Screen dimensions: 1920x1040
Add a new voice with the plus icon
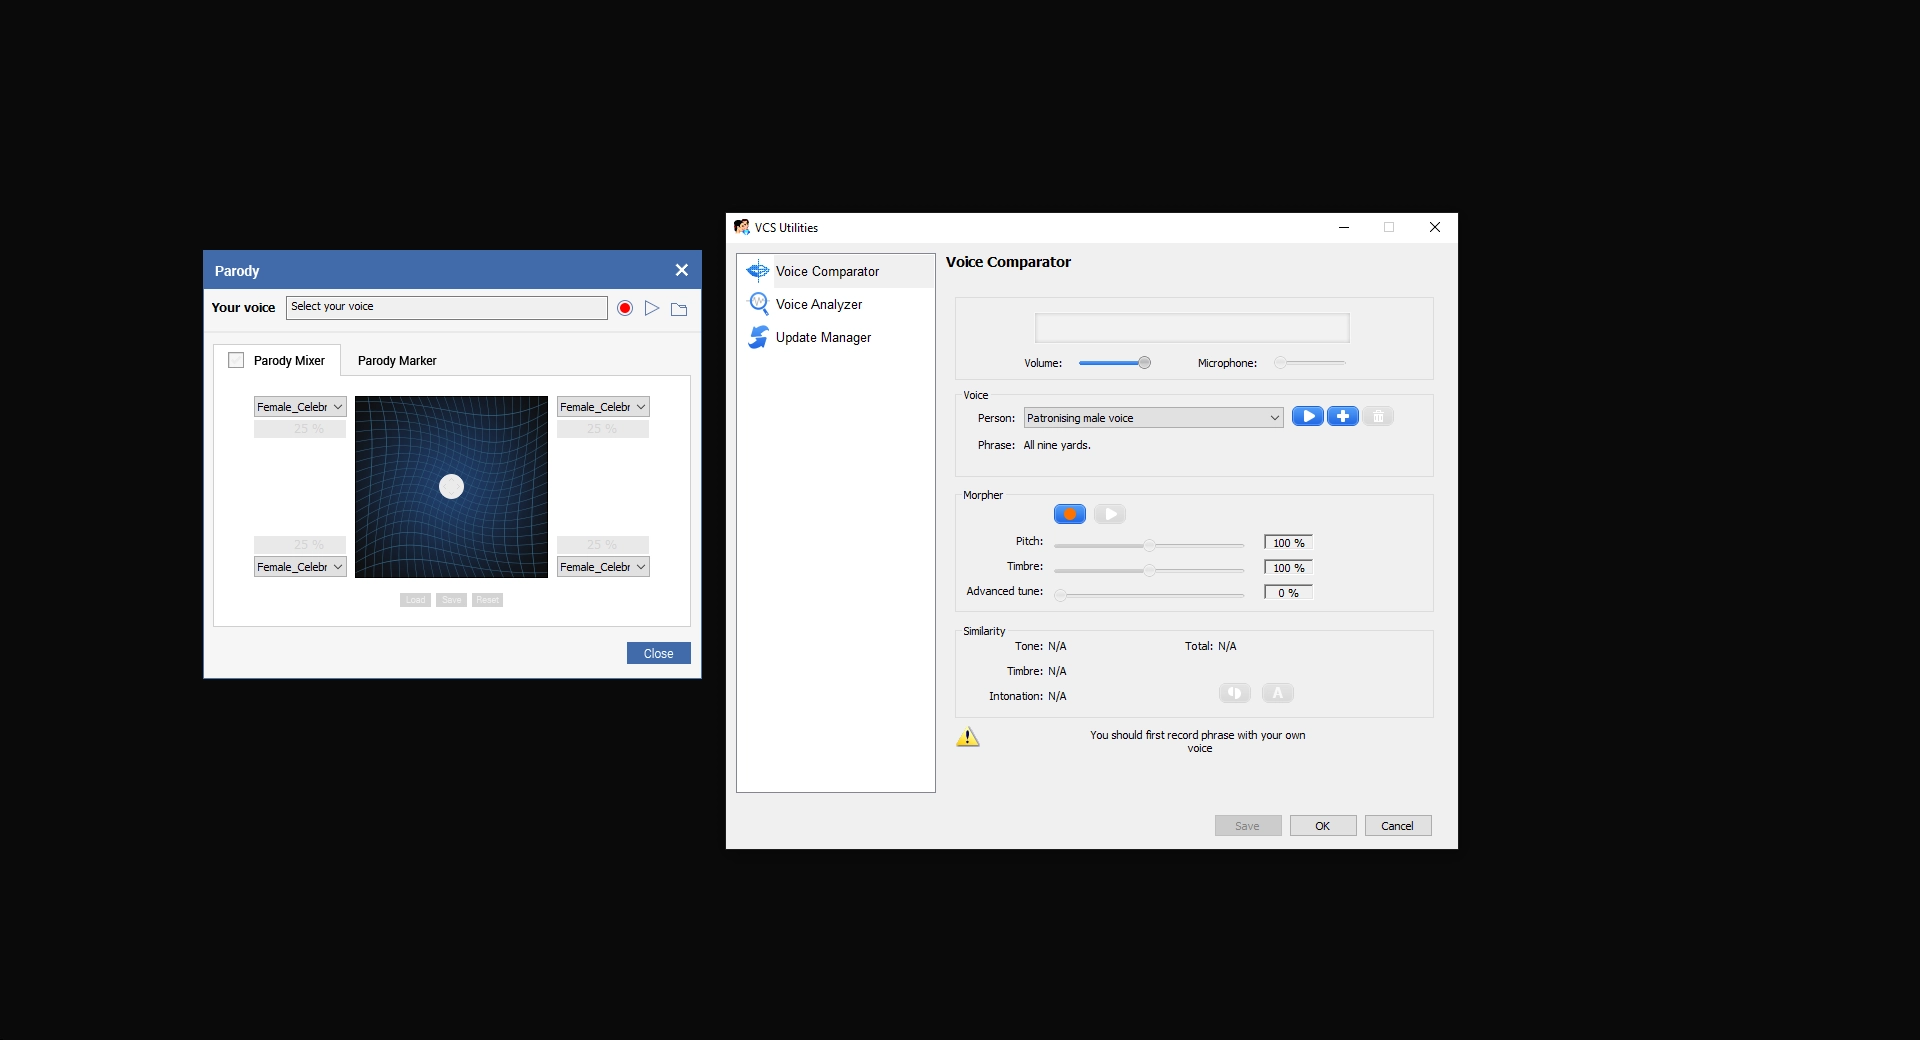[x=1342, y=416]
